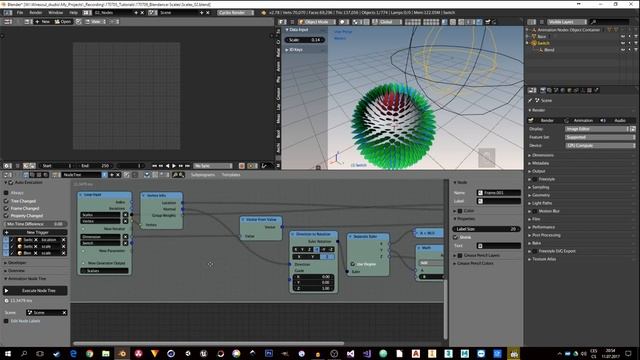The width and height of the screenshot is (640, 360).
Task: Open the Render menu
Action: tap(36, 13)
